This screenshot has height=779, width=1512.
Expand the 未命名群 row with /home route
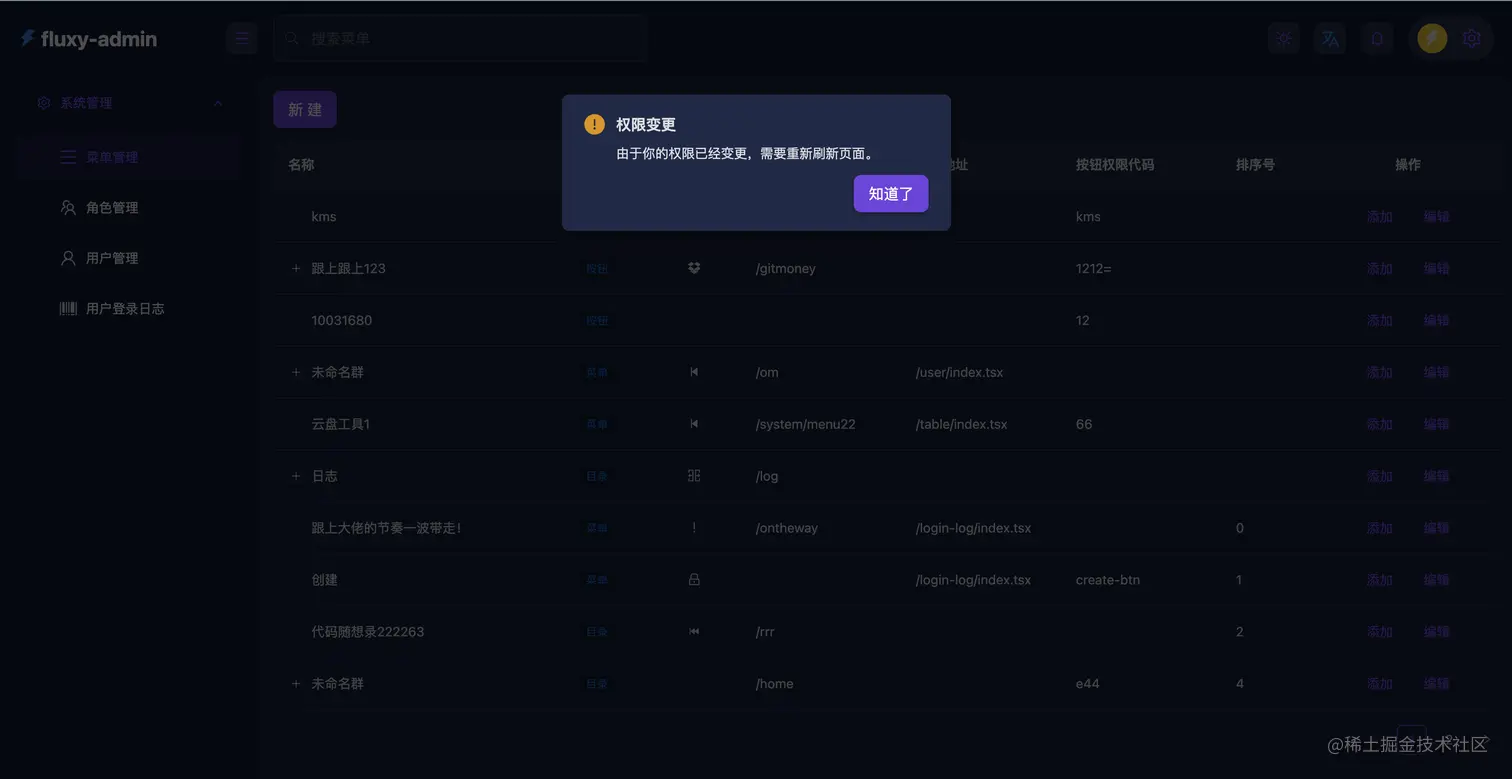tap(295, 684)
